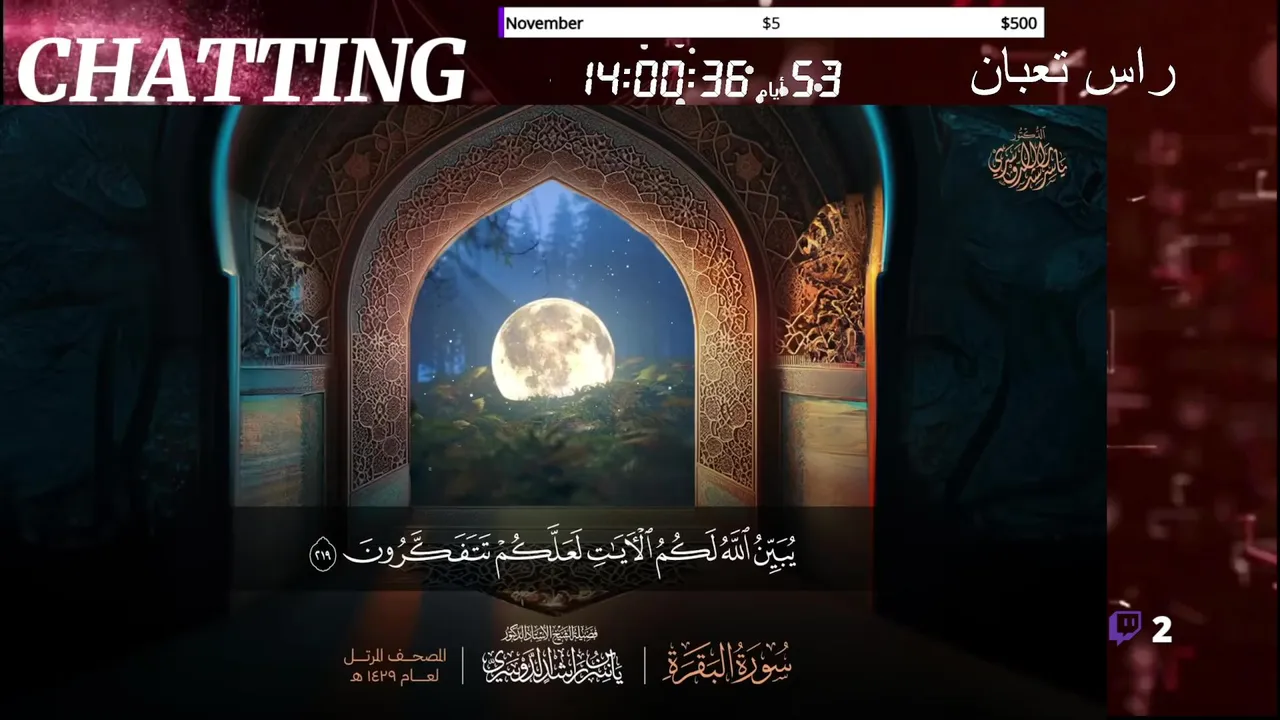Click the November donation goal bar
Screen dimensions: 1280x720
click(x=771, y=23)
